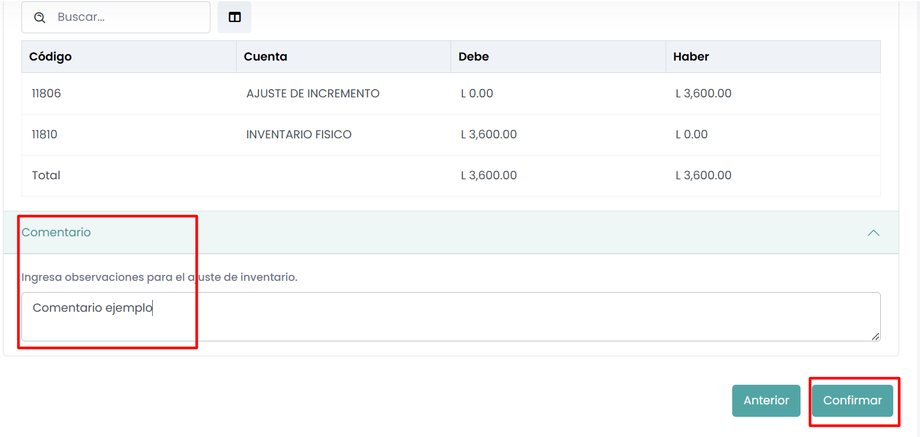Viewport: 920px width, 437px height.
Task: Collapse the Comentario section using the chevron
Action: click(x=873, y=233)
